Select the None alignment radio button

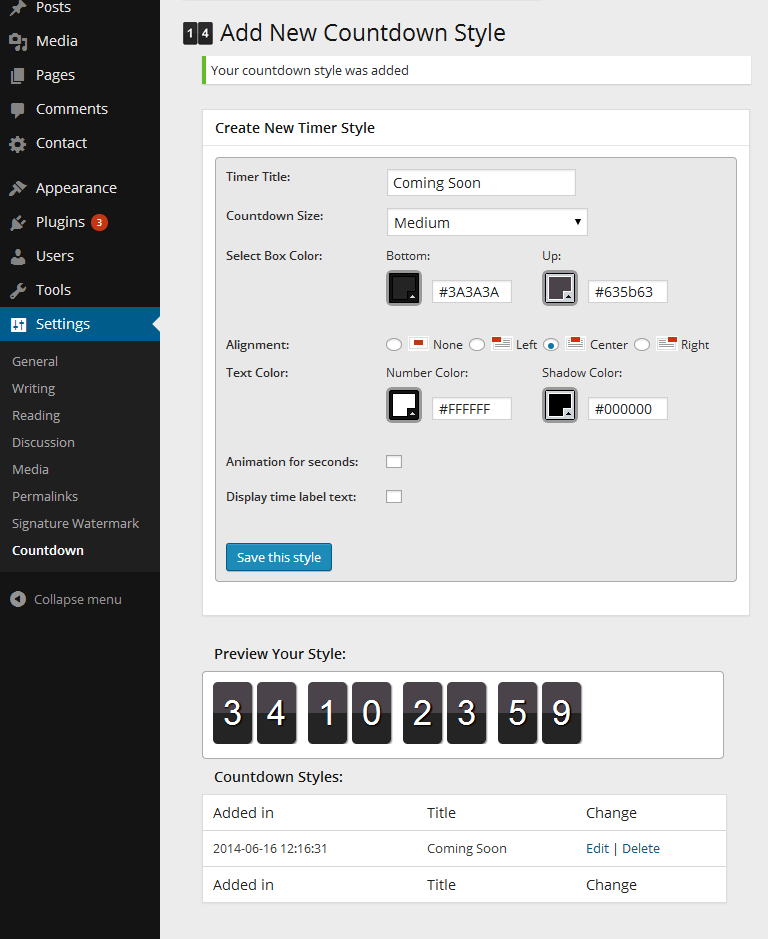(394, 345)
